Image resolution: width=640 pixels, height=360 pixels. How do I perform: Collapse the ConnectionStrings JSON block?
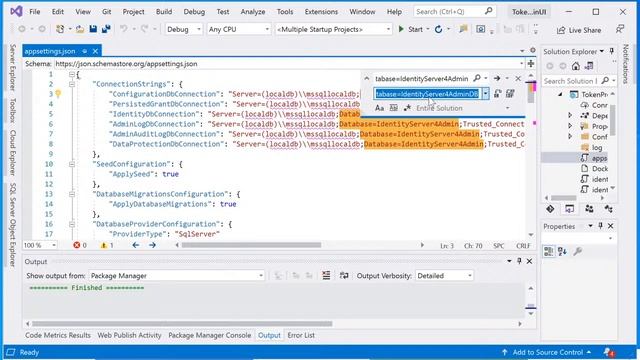tap(72, 84)
